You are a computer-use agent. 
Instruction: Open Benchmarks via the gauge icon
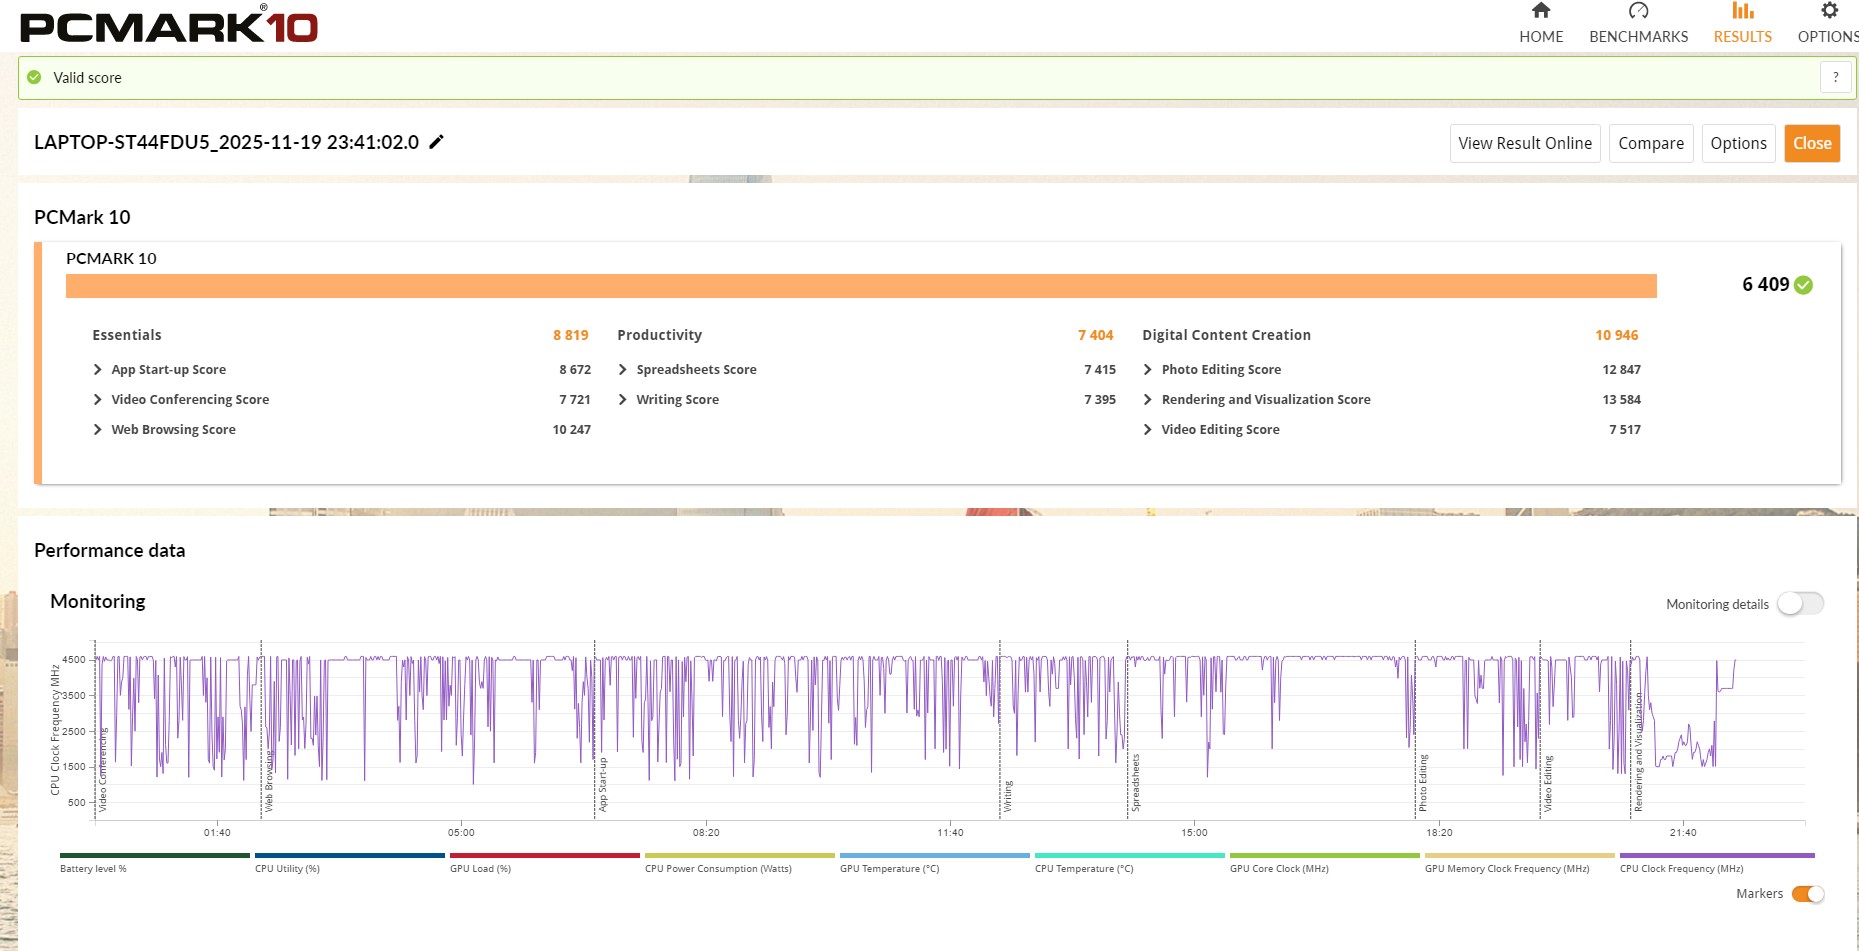1638,11
